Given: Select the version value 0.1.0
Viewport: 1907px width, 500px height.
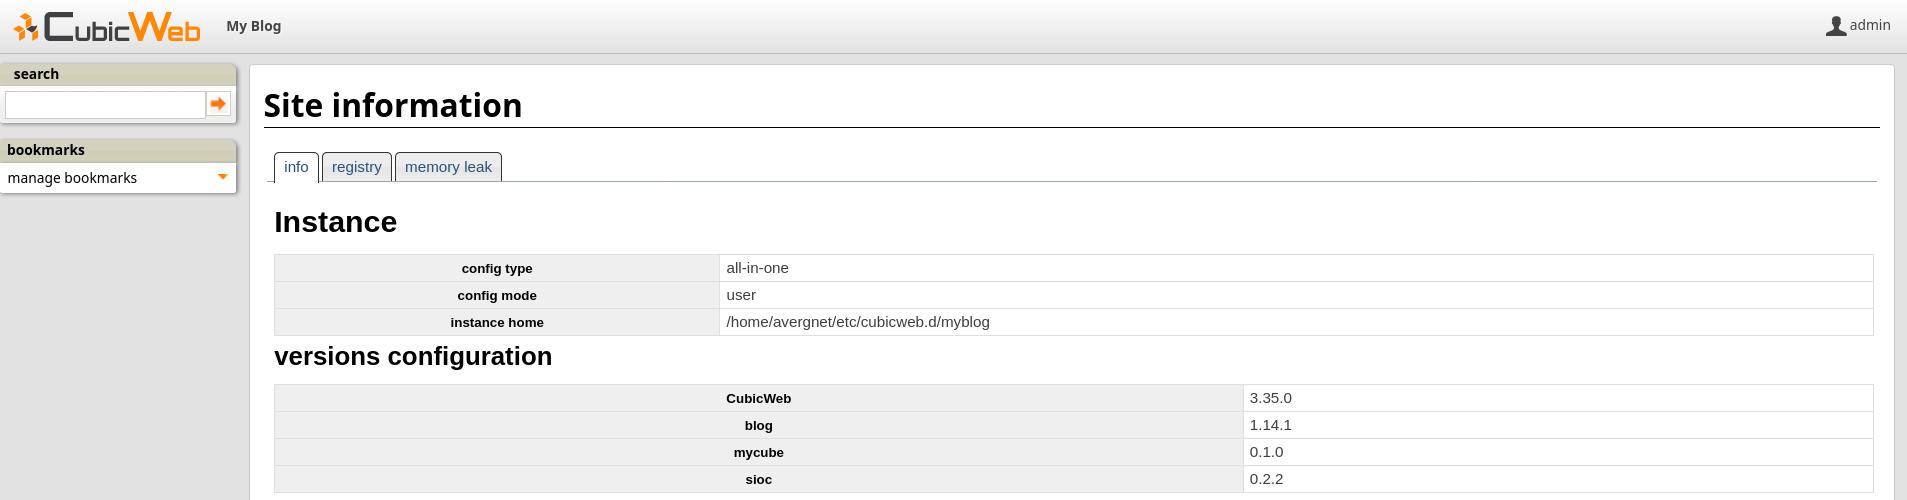Looking at the screenshot, I should tap(1266, 452).
